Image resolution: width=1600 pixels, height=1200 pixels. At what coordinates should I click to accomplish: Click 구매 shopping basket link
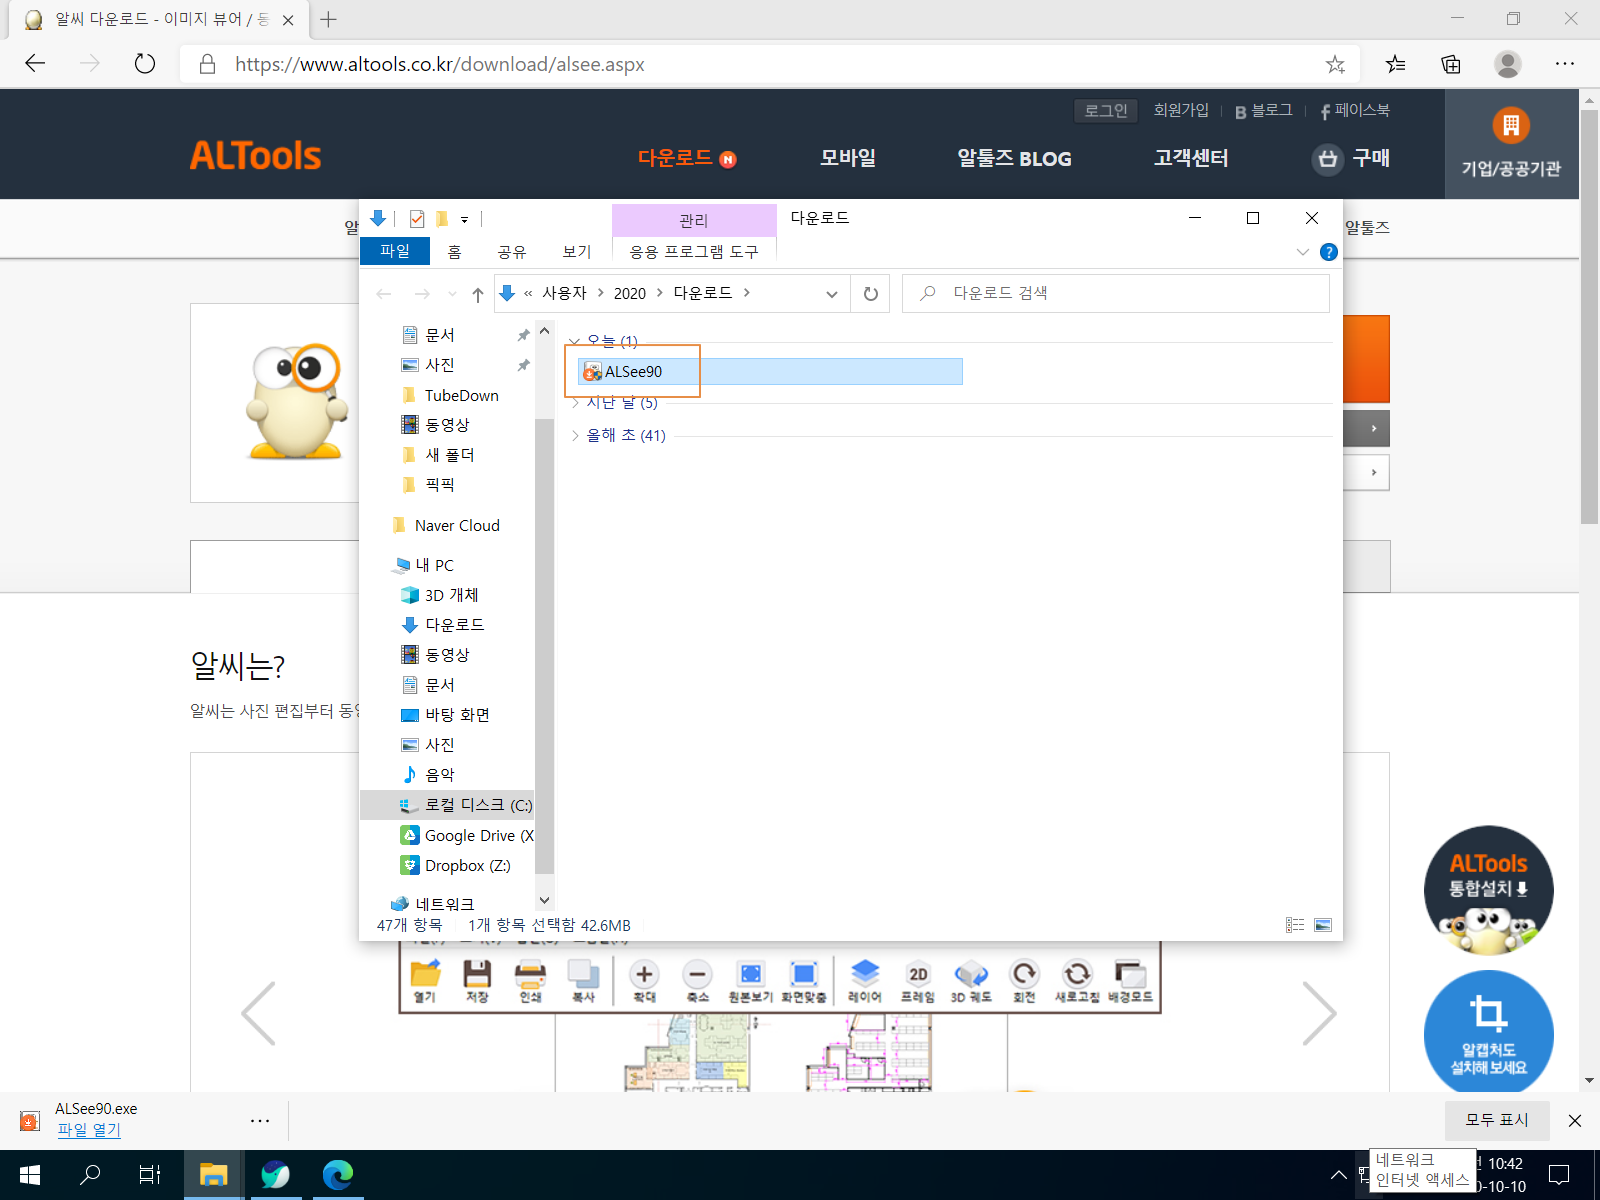pyautogui.click(x=1352, y=158)
